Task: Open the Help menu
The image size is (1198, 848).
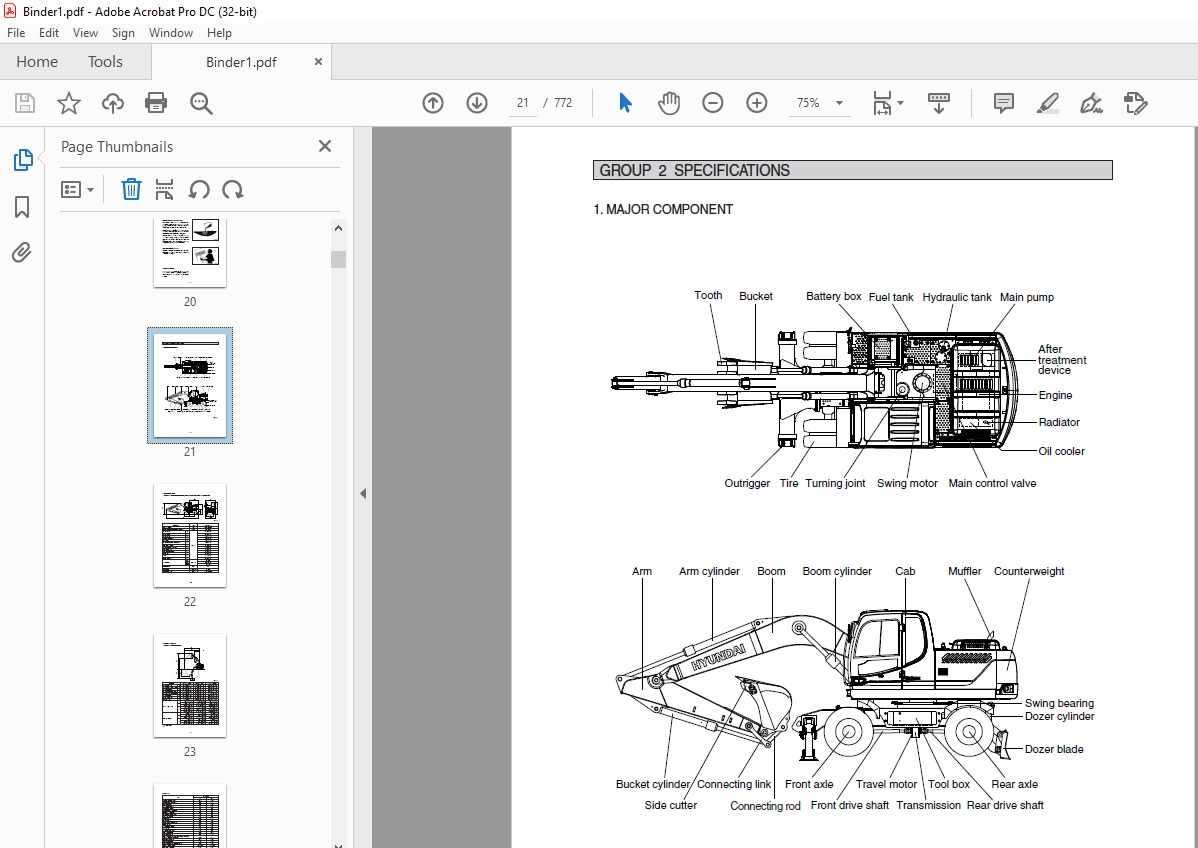Action: coord(219,33)
